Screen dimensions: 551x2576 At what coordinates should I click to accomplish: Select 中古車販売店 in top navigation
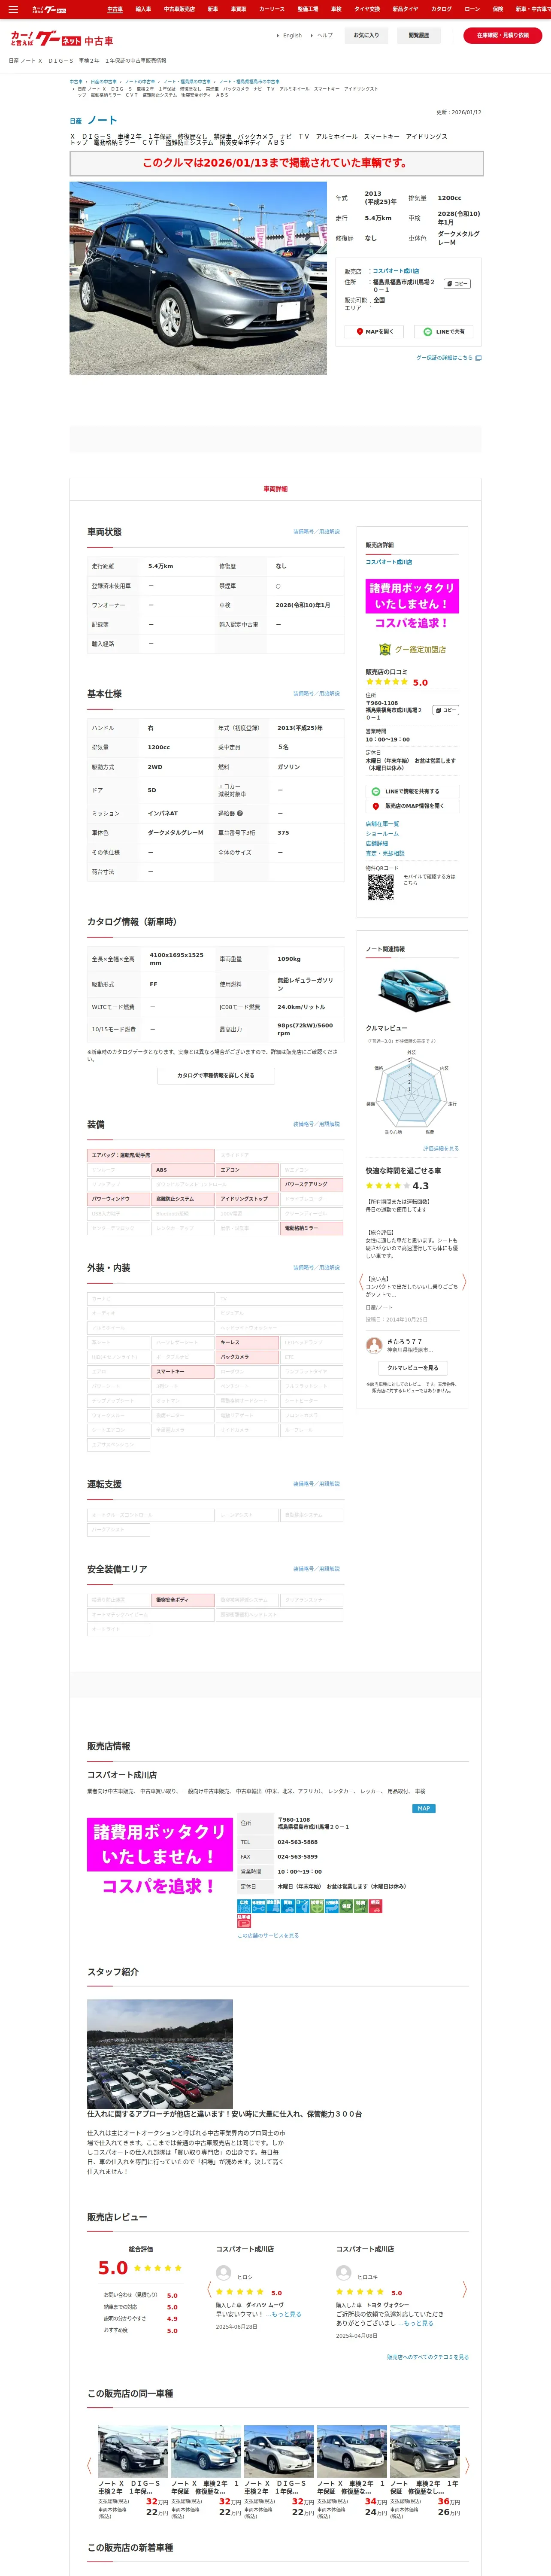coord(179,9)
